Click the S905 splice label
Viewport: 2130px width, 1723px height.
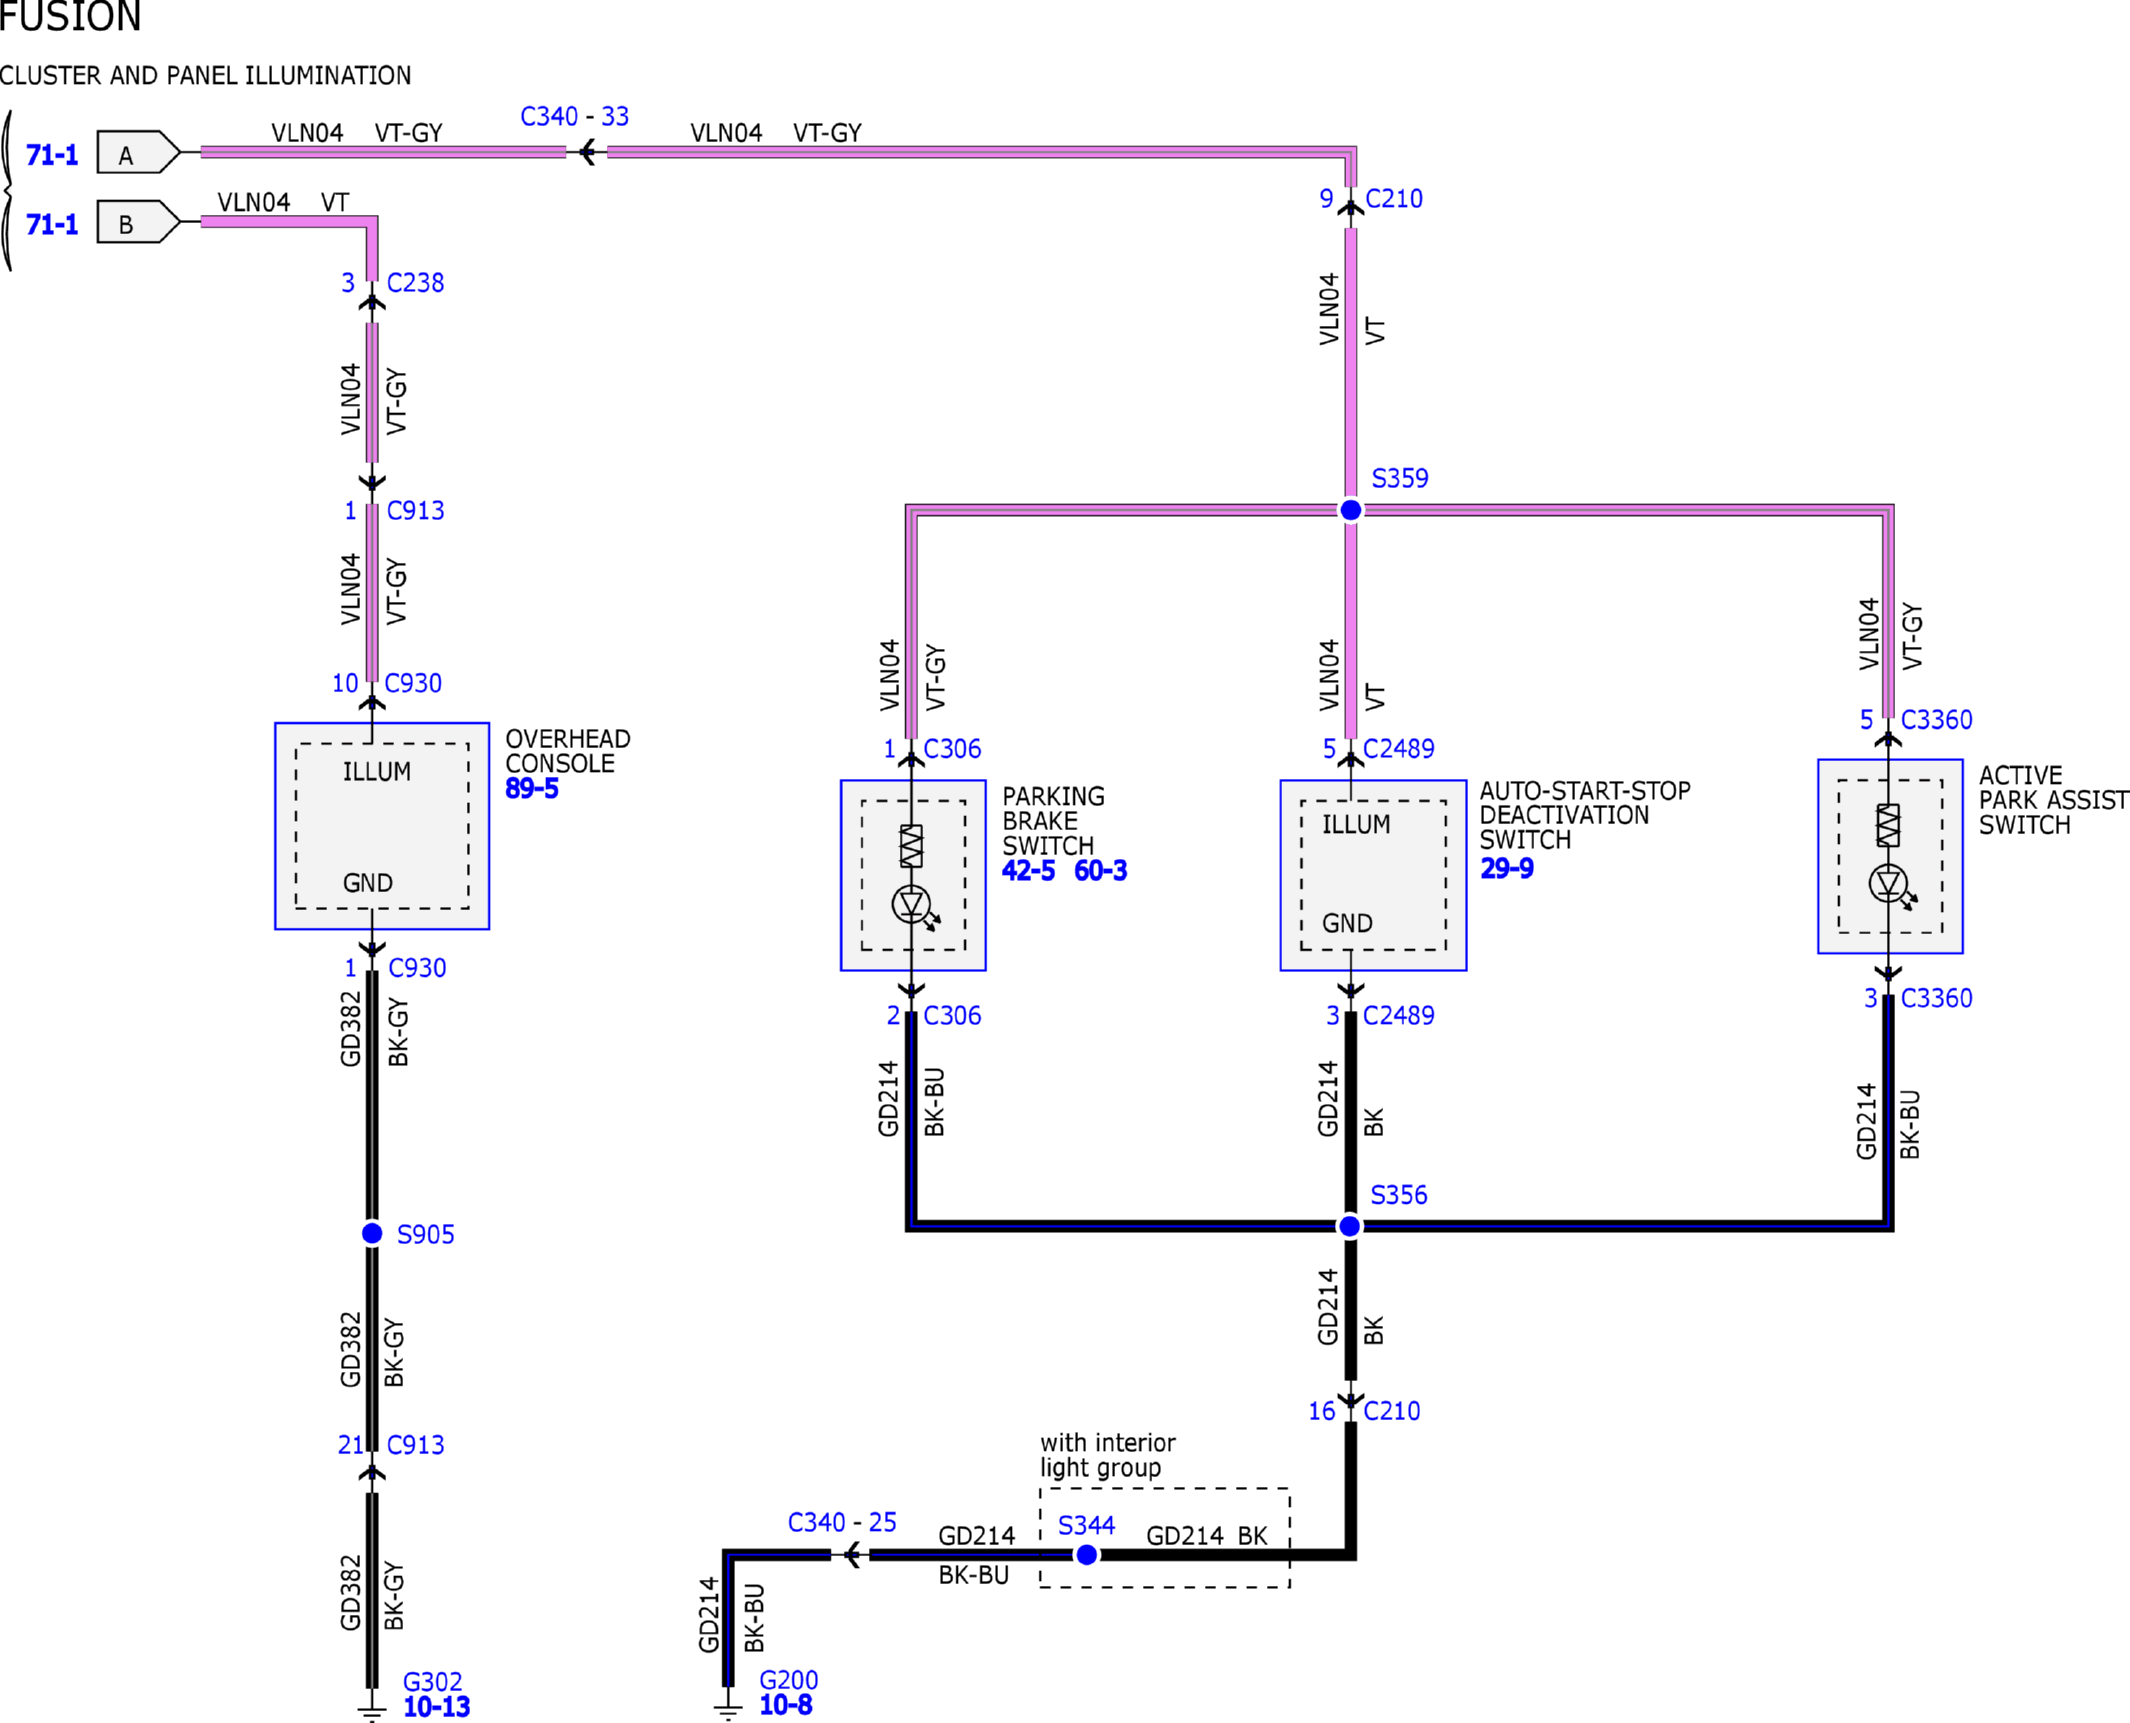pos(425,1235)
